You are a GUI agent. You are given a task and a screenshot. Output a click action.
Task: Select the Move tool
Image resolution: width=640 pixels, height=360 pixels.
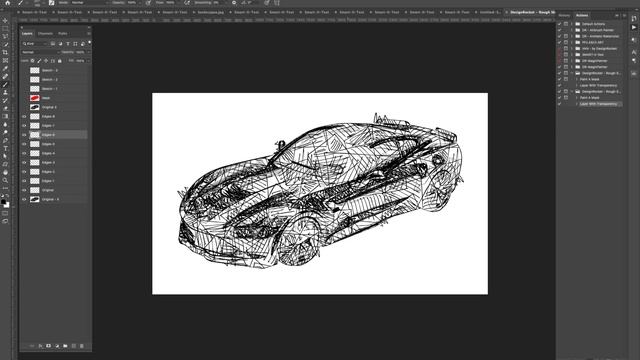coord(5,20)
